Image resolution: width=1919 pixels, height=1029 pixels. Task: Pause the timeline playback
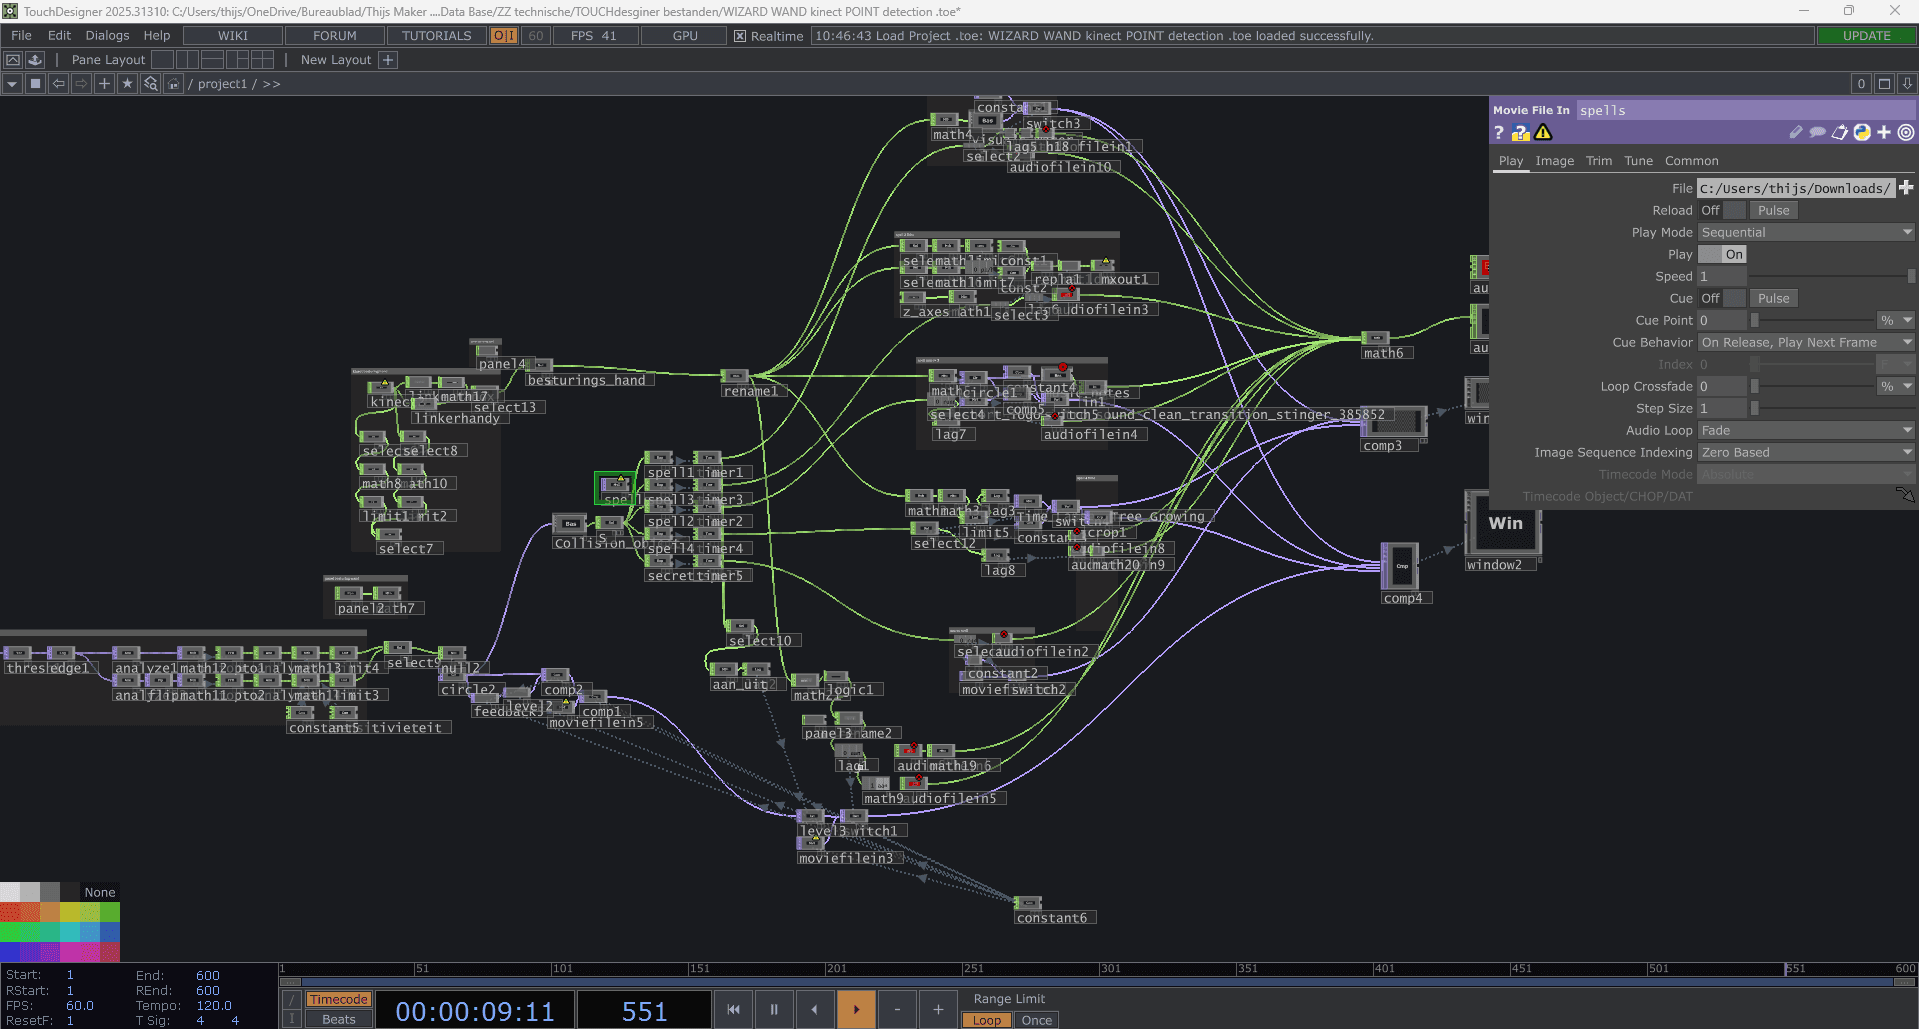click(774, 1009)
